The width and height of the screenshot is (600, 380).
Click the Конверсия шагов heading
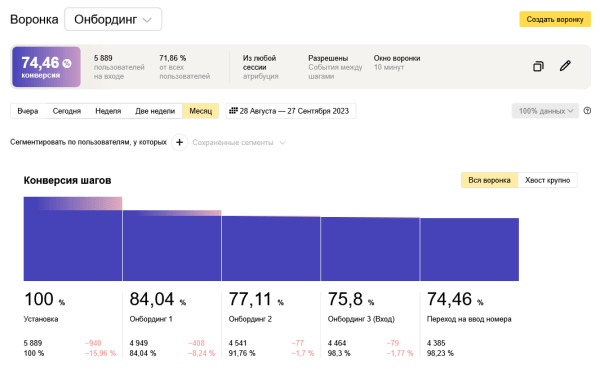pyautogui.click(x=67, y=180)
